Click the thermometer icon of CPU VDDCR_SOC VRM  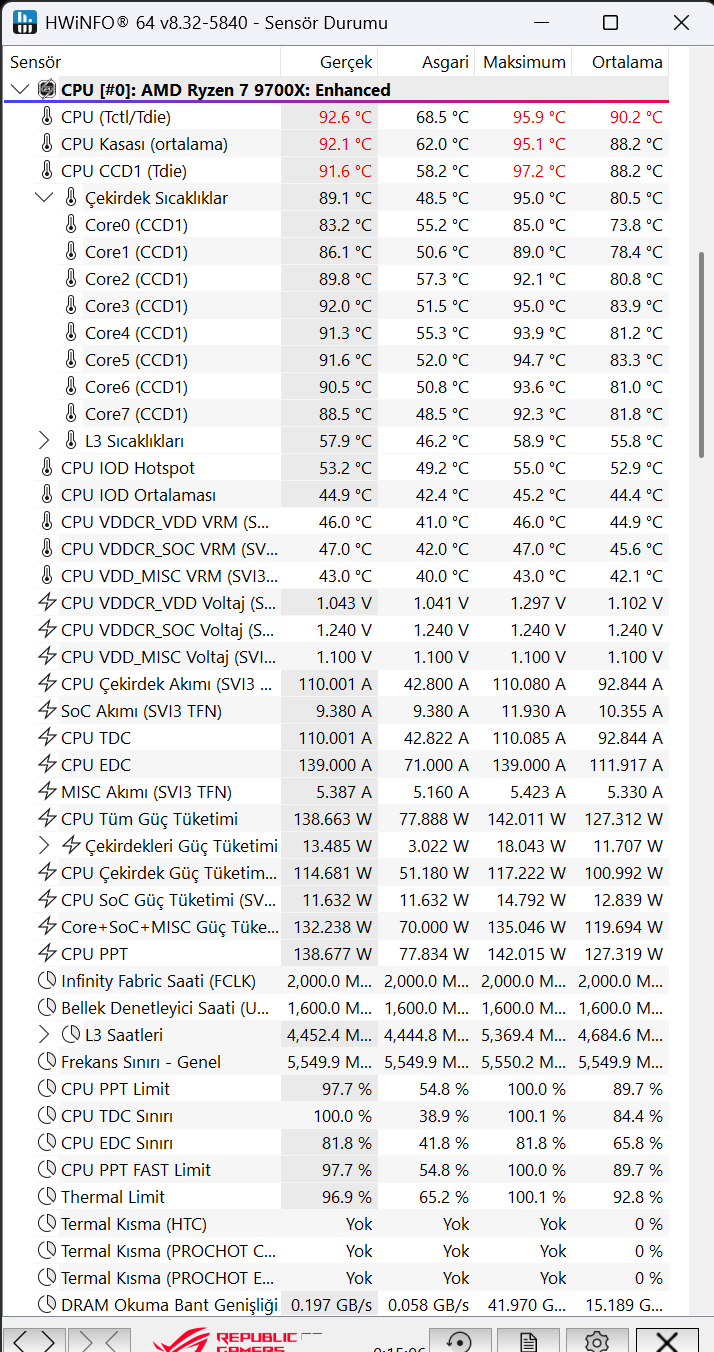47,549
